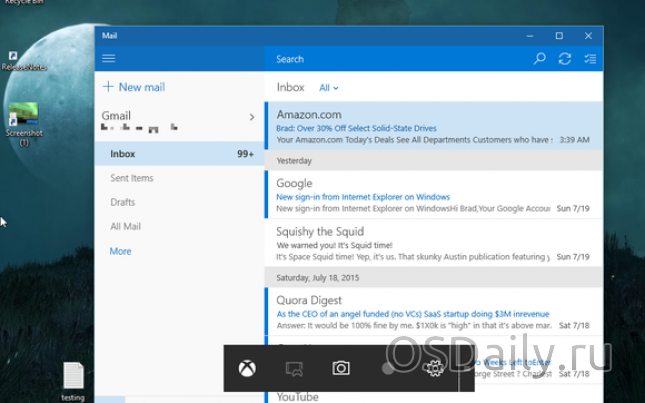
Task: Take a screenshot with the camera icon
Action: coord(341,369)
